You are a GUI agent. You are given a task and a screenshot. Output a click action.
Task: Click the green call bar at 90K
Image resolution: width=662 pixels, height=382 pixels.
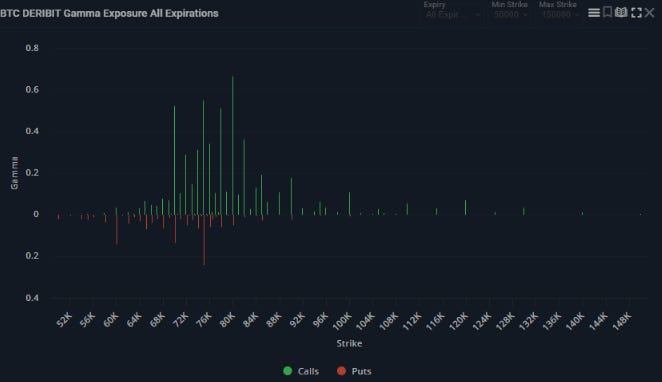tap(291, 196)
